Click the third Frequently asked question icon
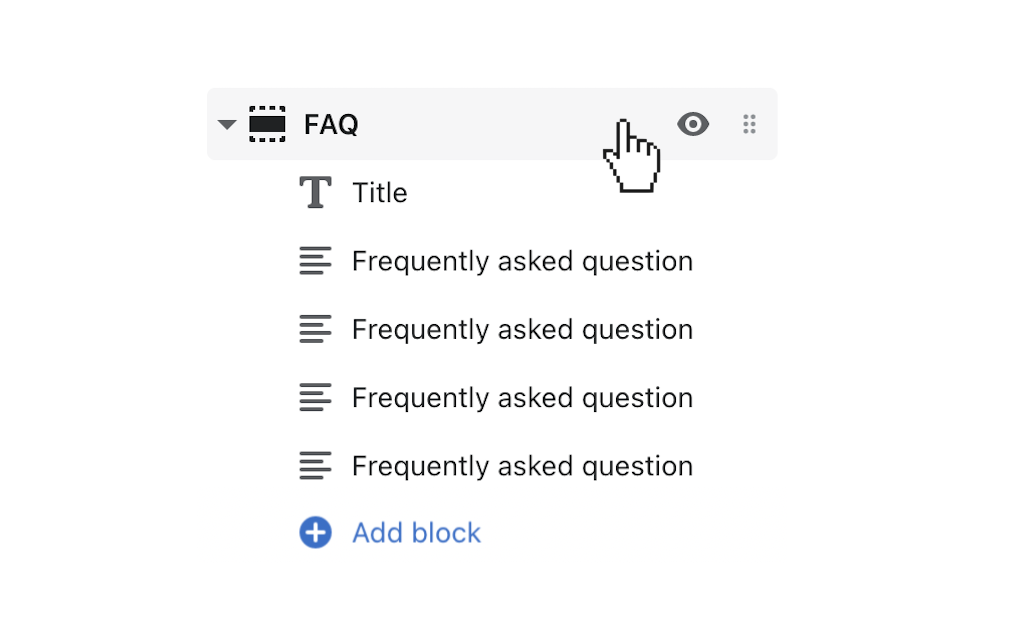Viewport: 1027px width, 643px height. point(314,397)
